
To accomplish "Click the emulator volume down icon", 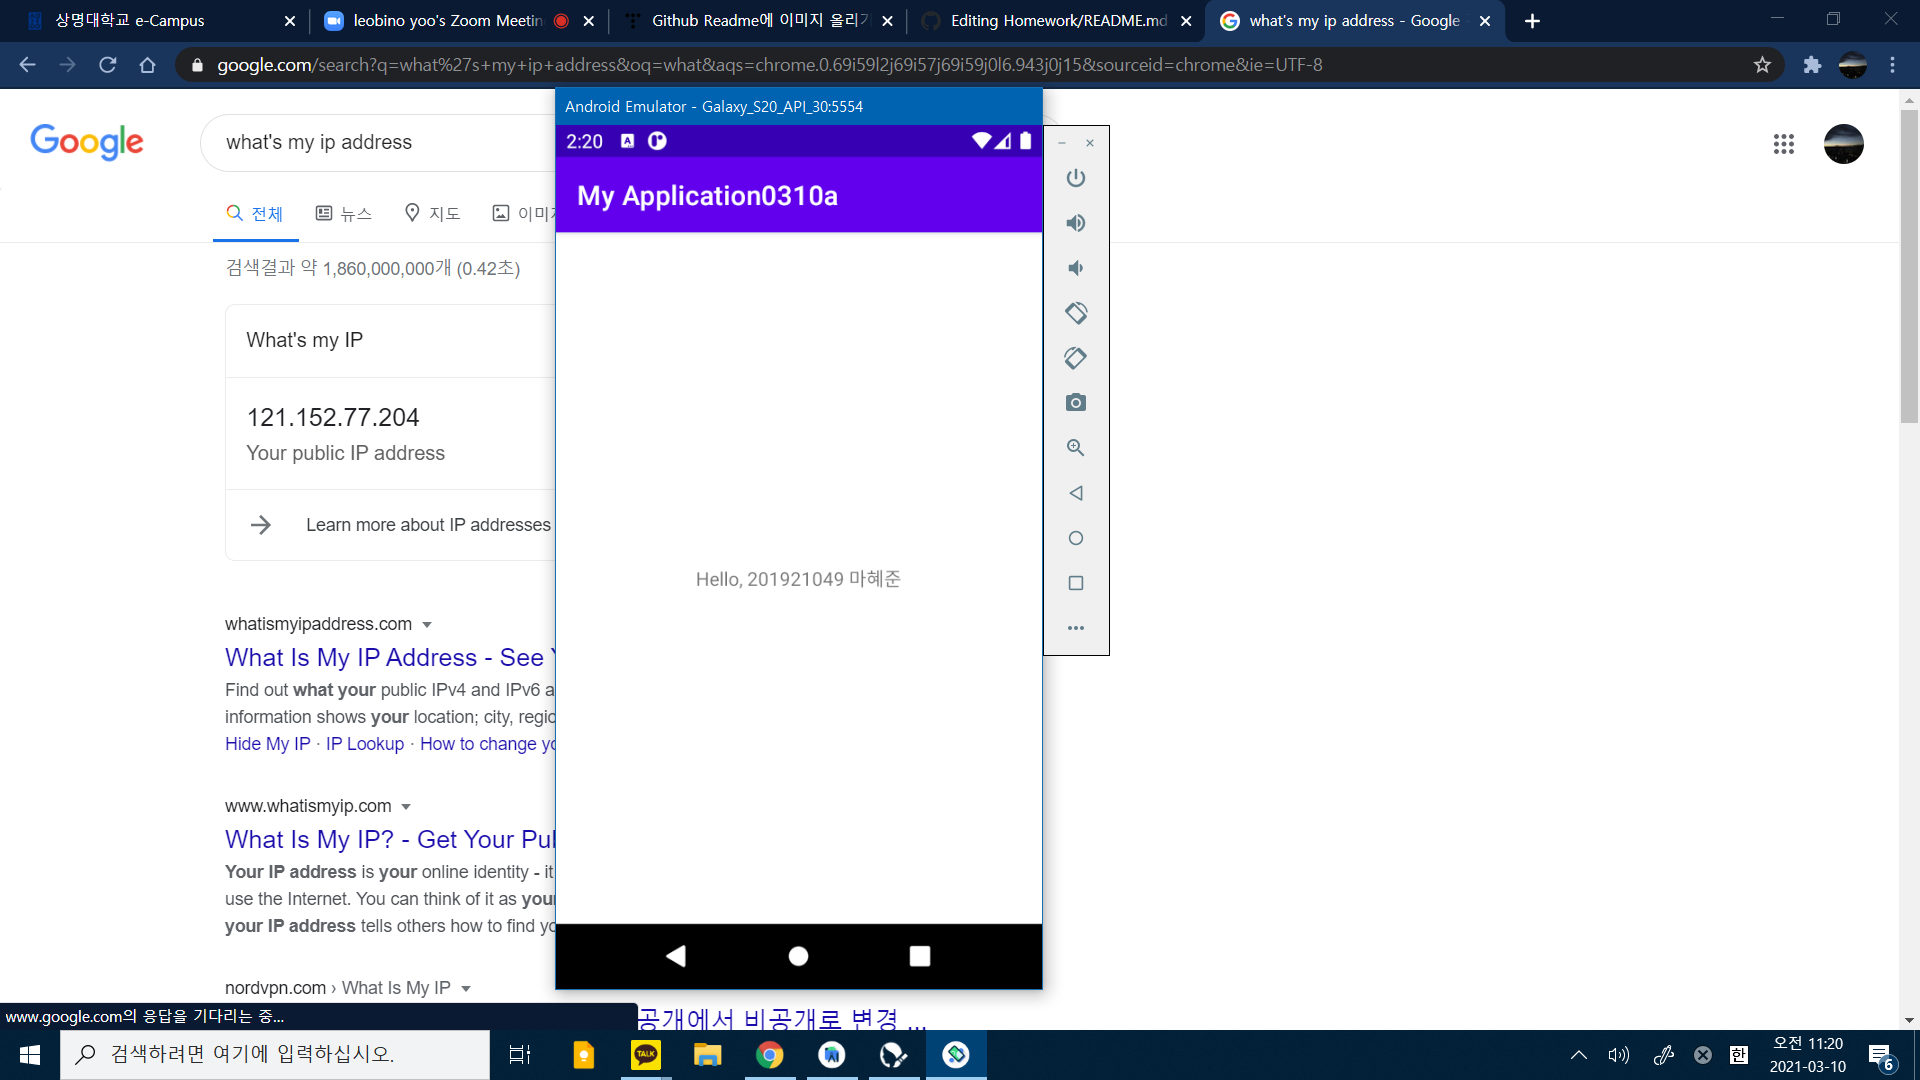I will tap(1076, 268).
